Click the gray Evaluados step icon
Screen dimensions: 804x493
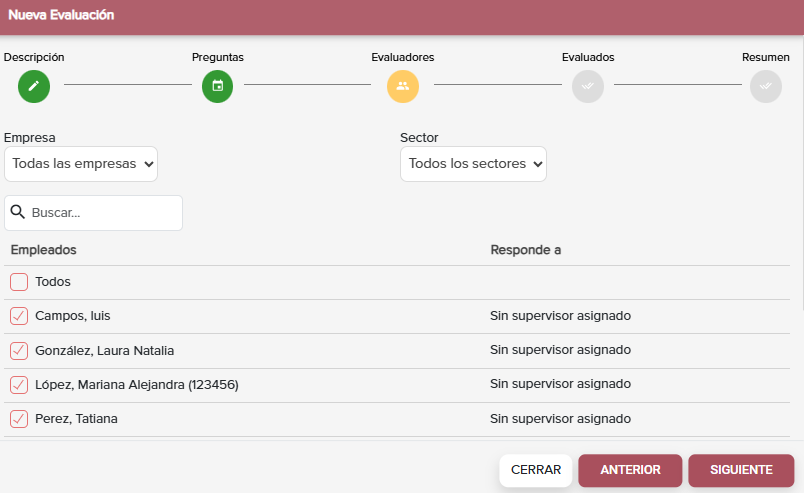coord(588,86)
